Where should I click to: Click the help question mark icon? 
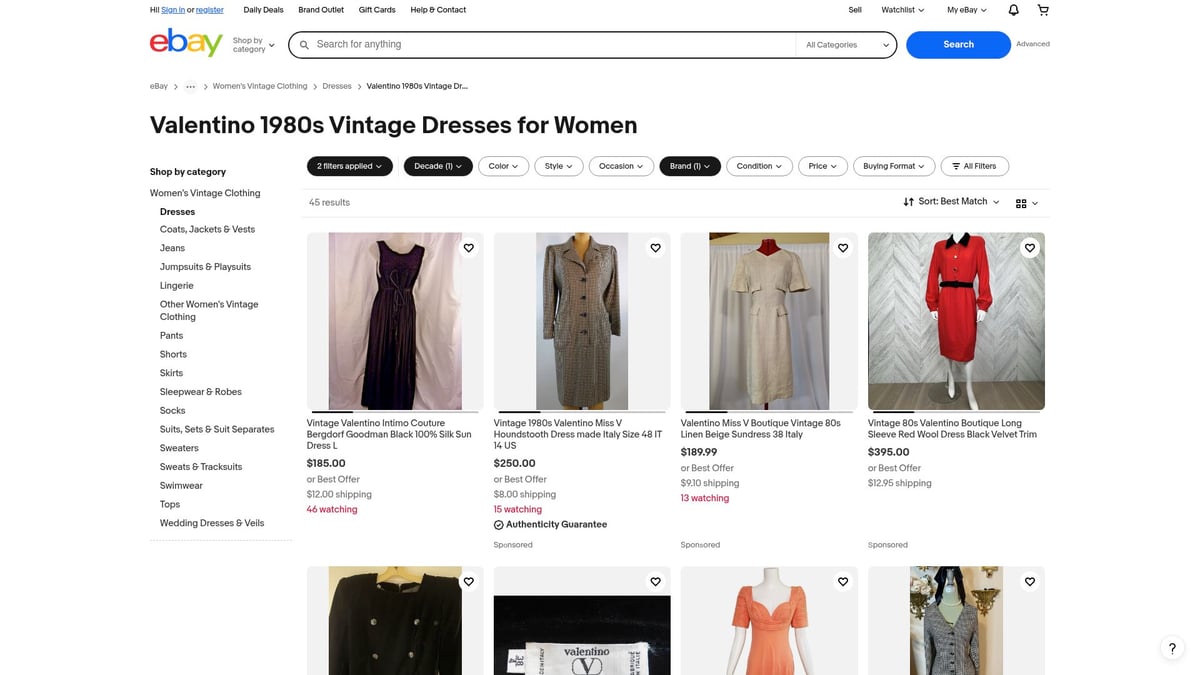(1172, 648)
